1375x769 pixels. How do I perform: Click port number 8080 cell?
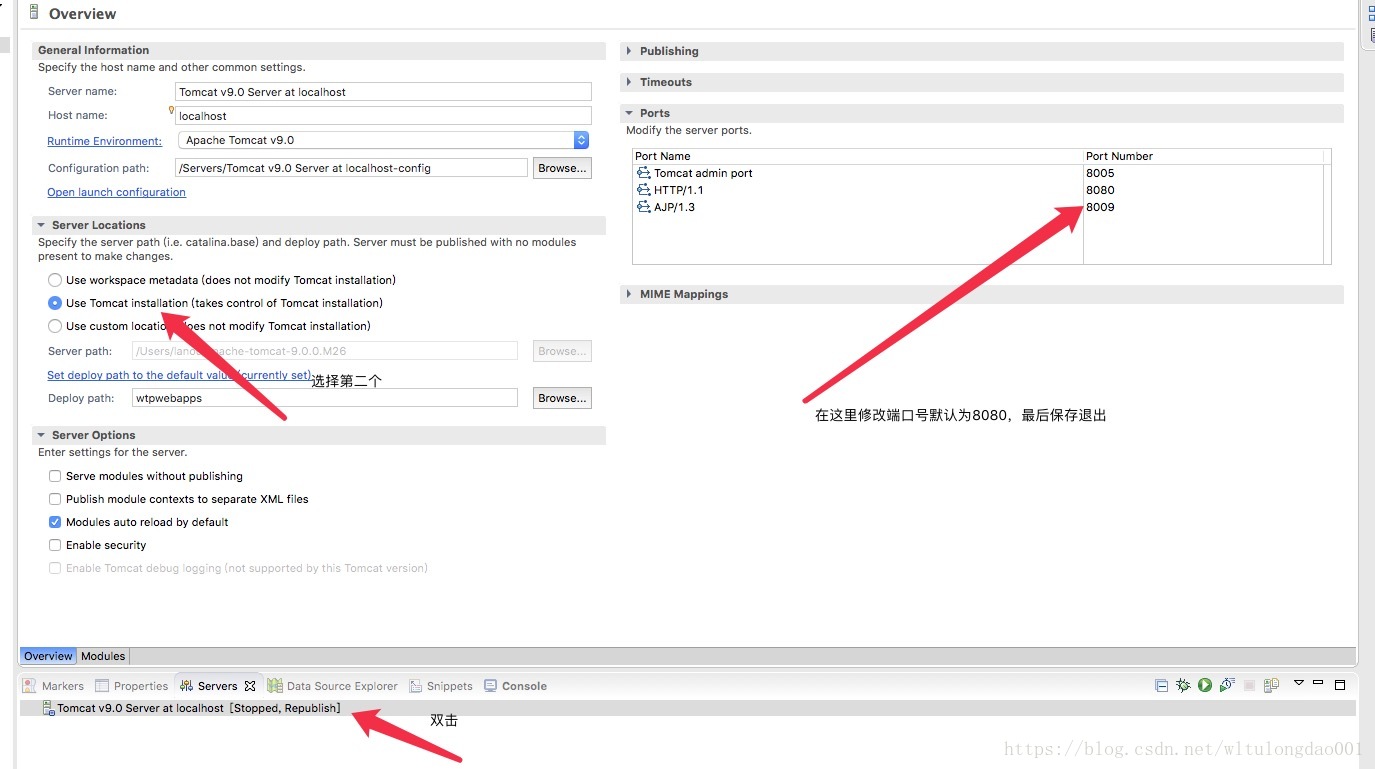[x=1100, y=190]
